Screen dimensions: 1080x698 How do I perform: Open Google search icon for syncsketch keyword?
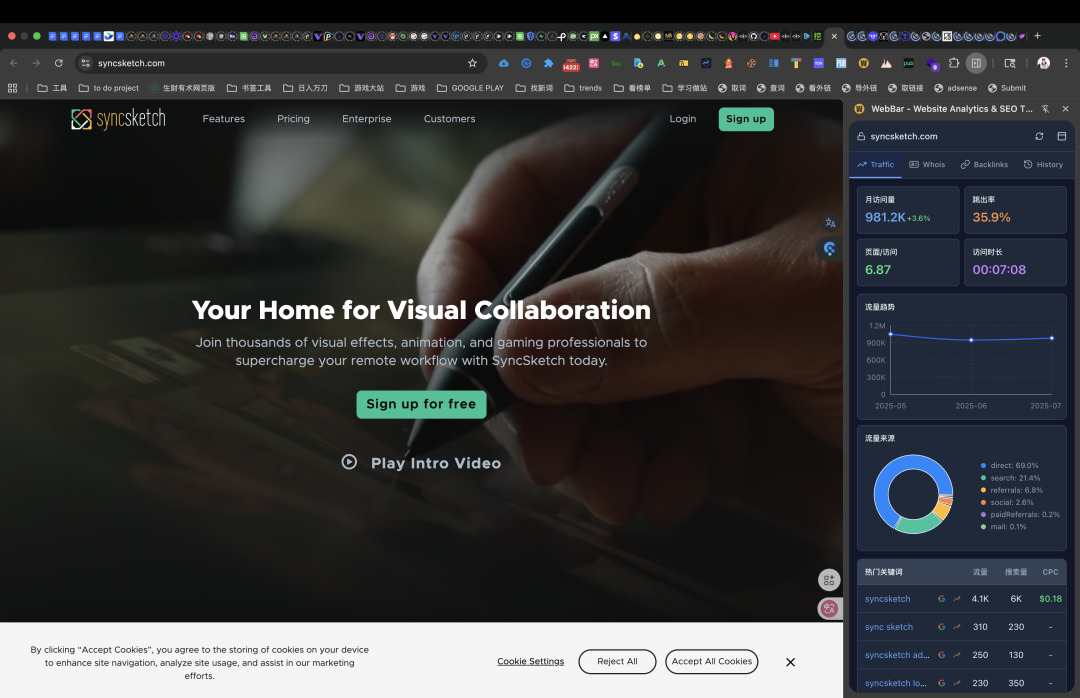click(942, 599)
